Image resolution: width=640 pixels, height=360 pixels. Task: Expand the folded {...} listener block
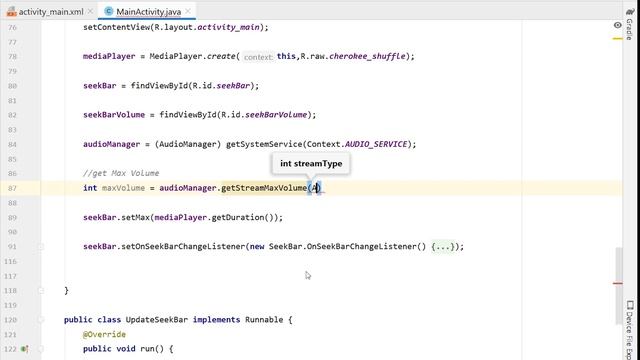tap(443, 247)
